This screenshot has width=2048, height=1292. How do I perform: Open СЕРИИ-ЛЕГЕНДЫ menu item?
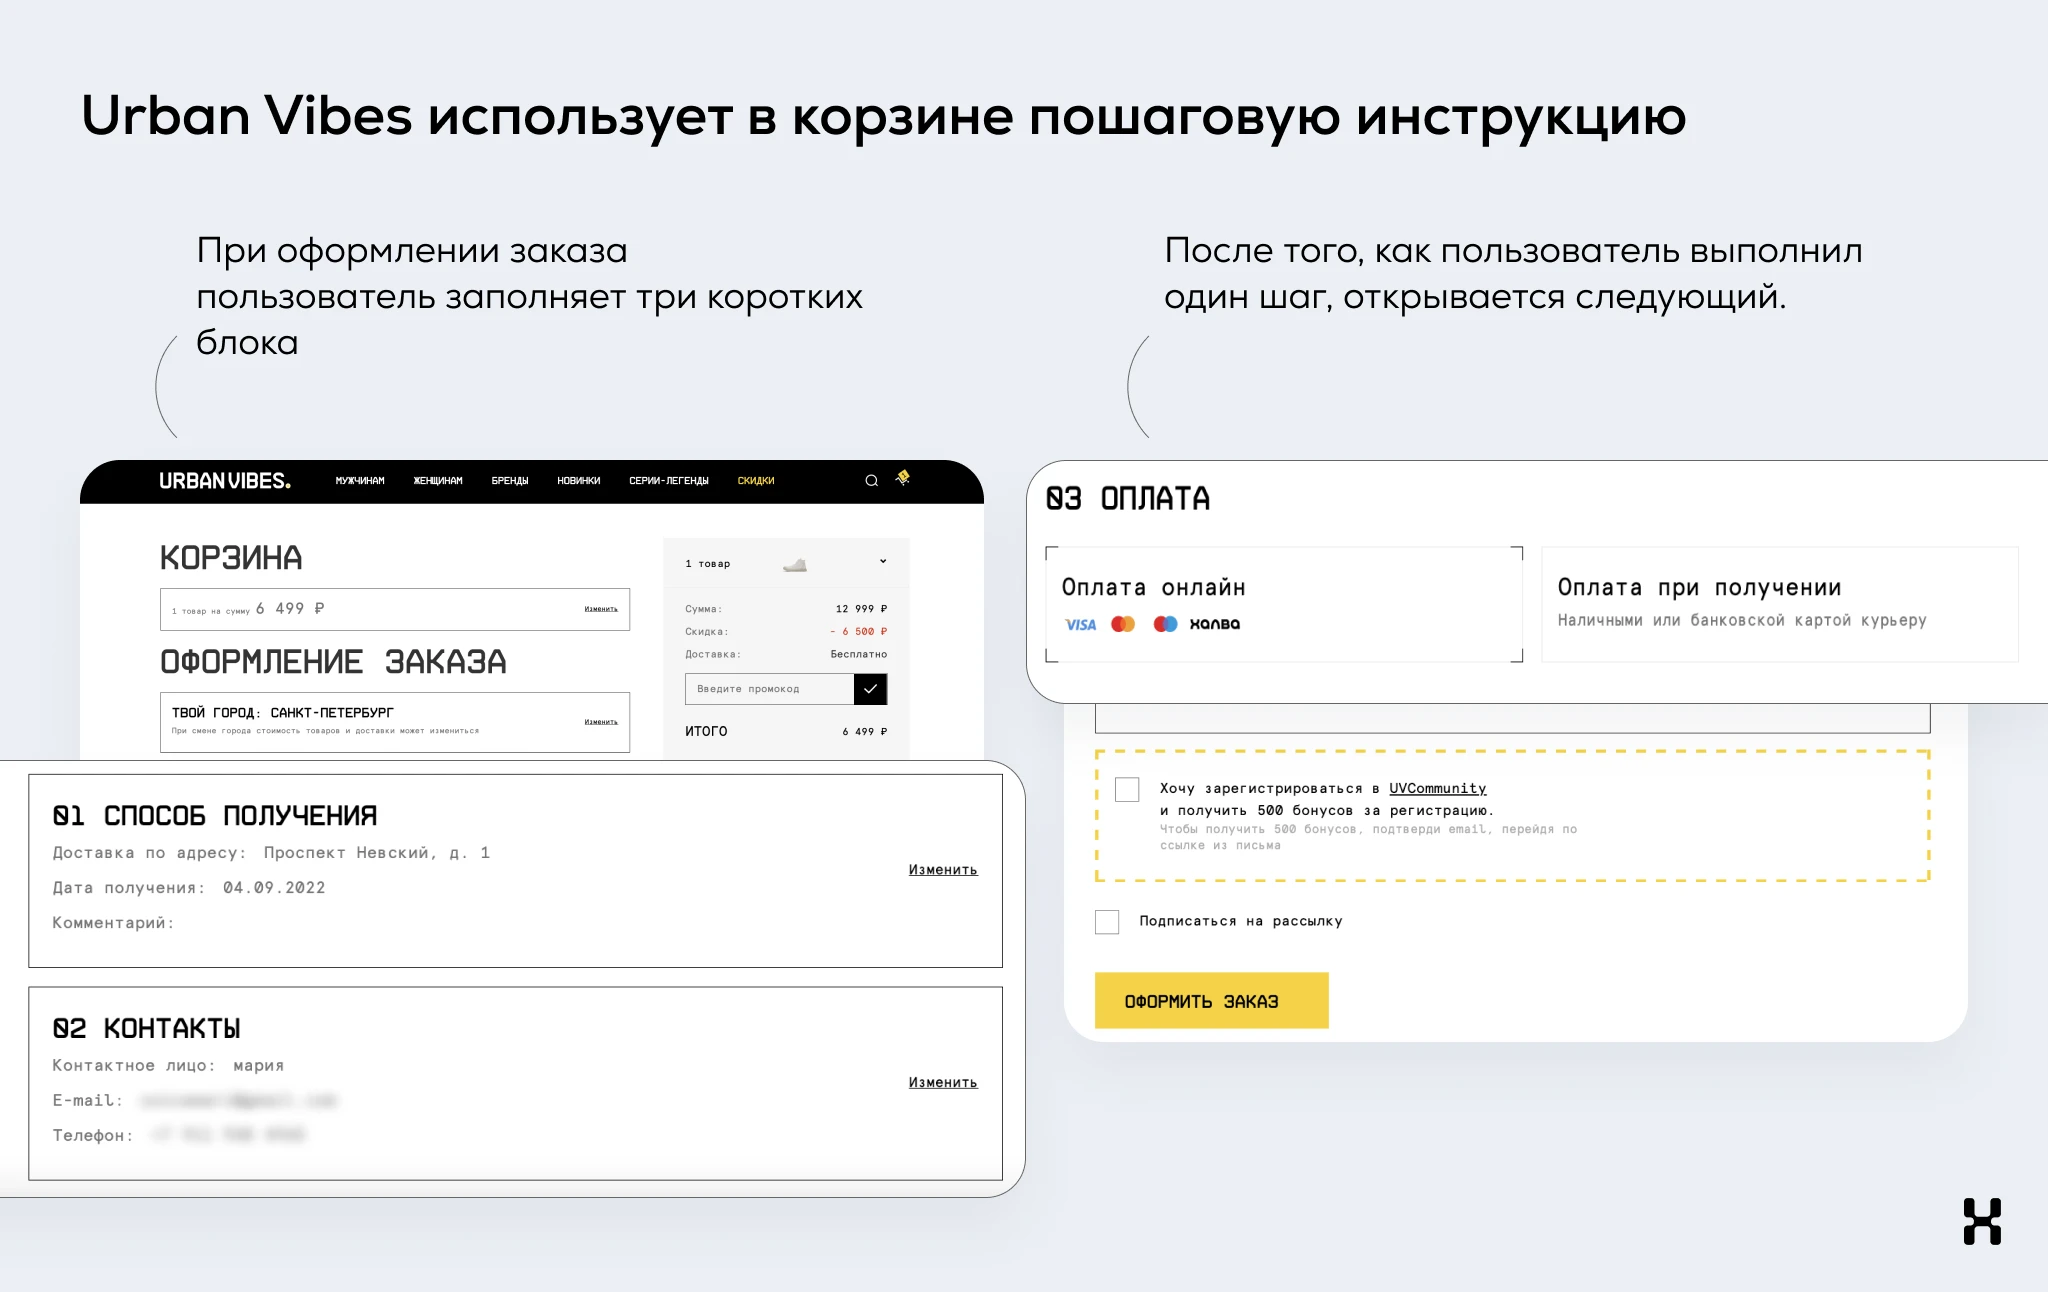(669, 481)
